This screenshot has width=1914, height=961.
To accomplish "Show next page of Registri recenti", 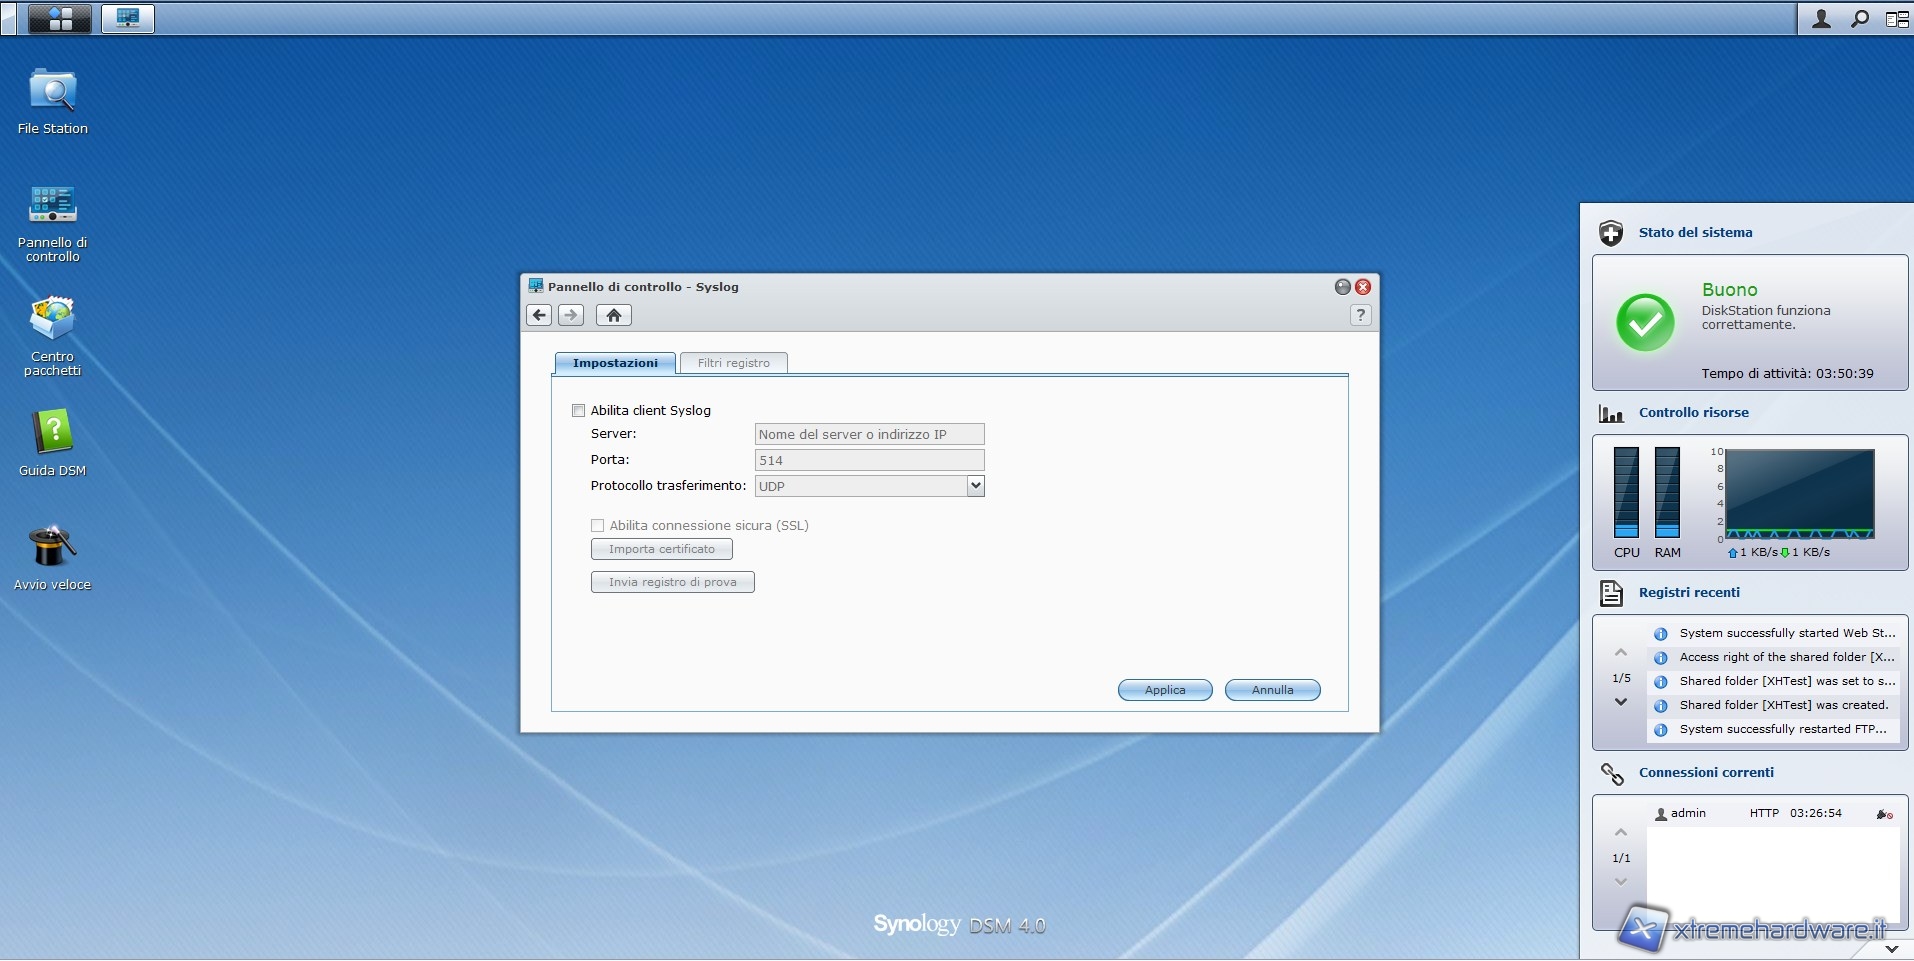I will point(1621,702).
